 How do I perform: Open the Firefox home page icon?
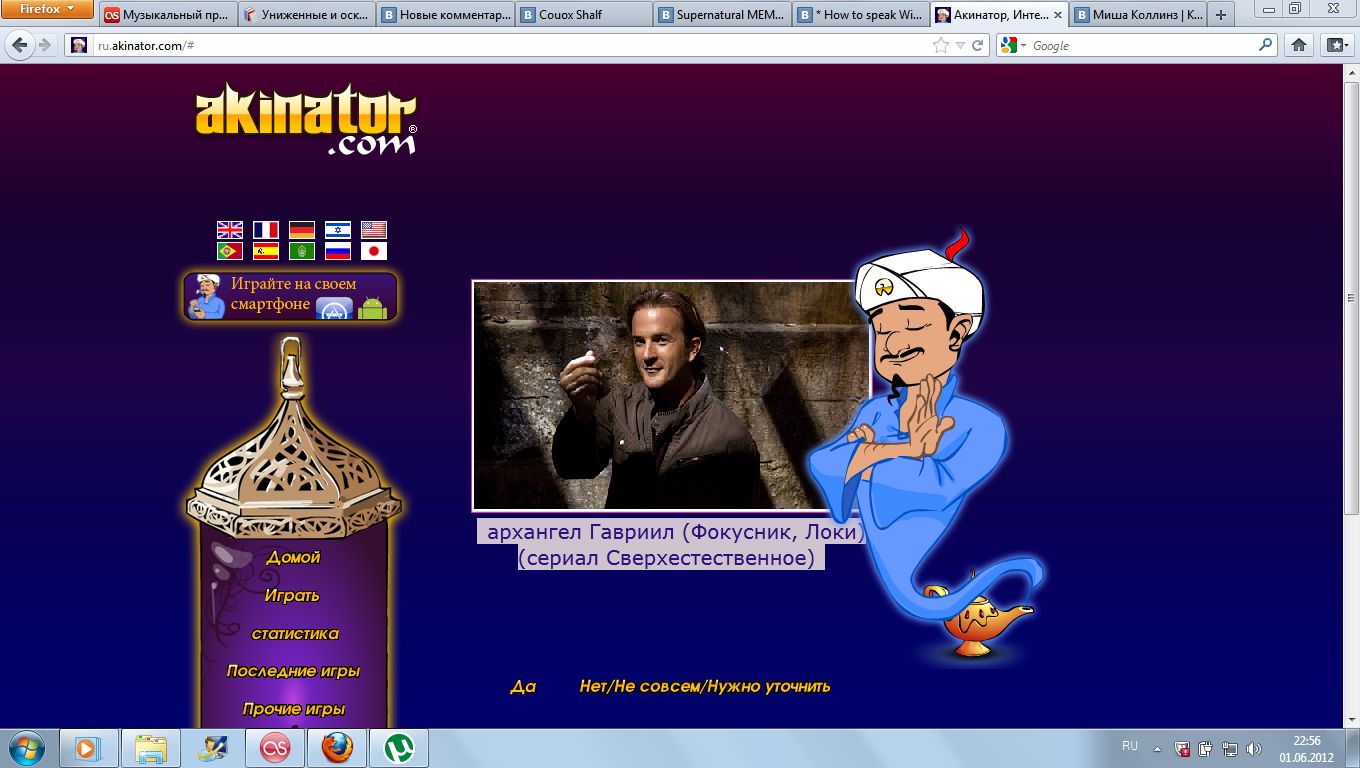pos(1299,45)
